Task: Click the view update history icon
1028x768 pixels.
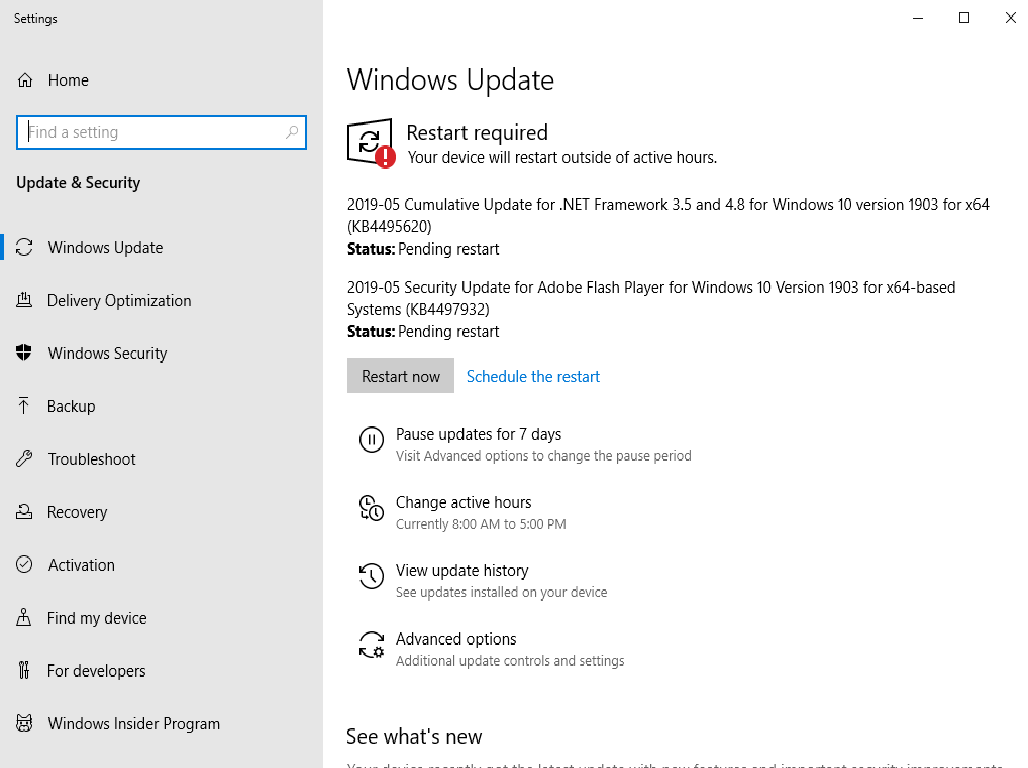Action: pyautogui.click(x=371, y=576)
